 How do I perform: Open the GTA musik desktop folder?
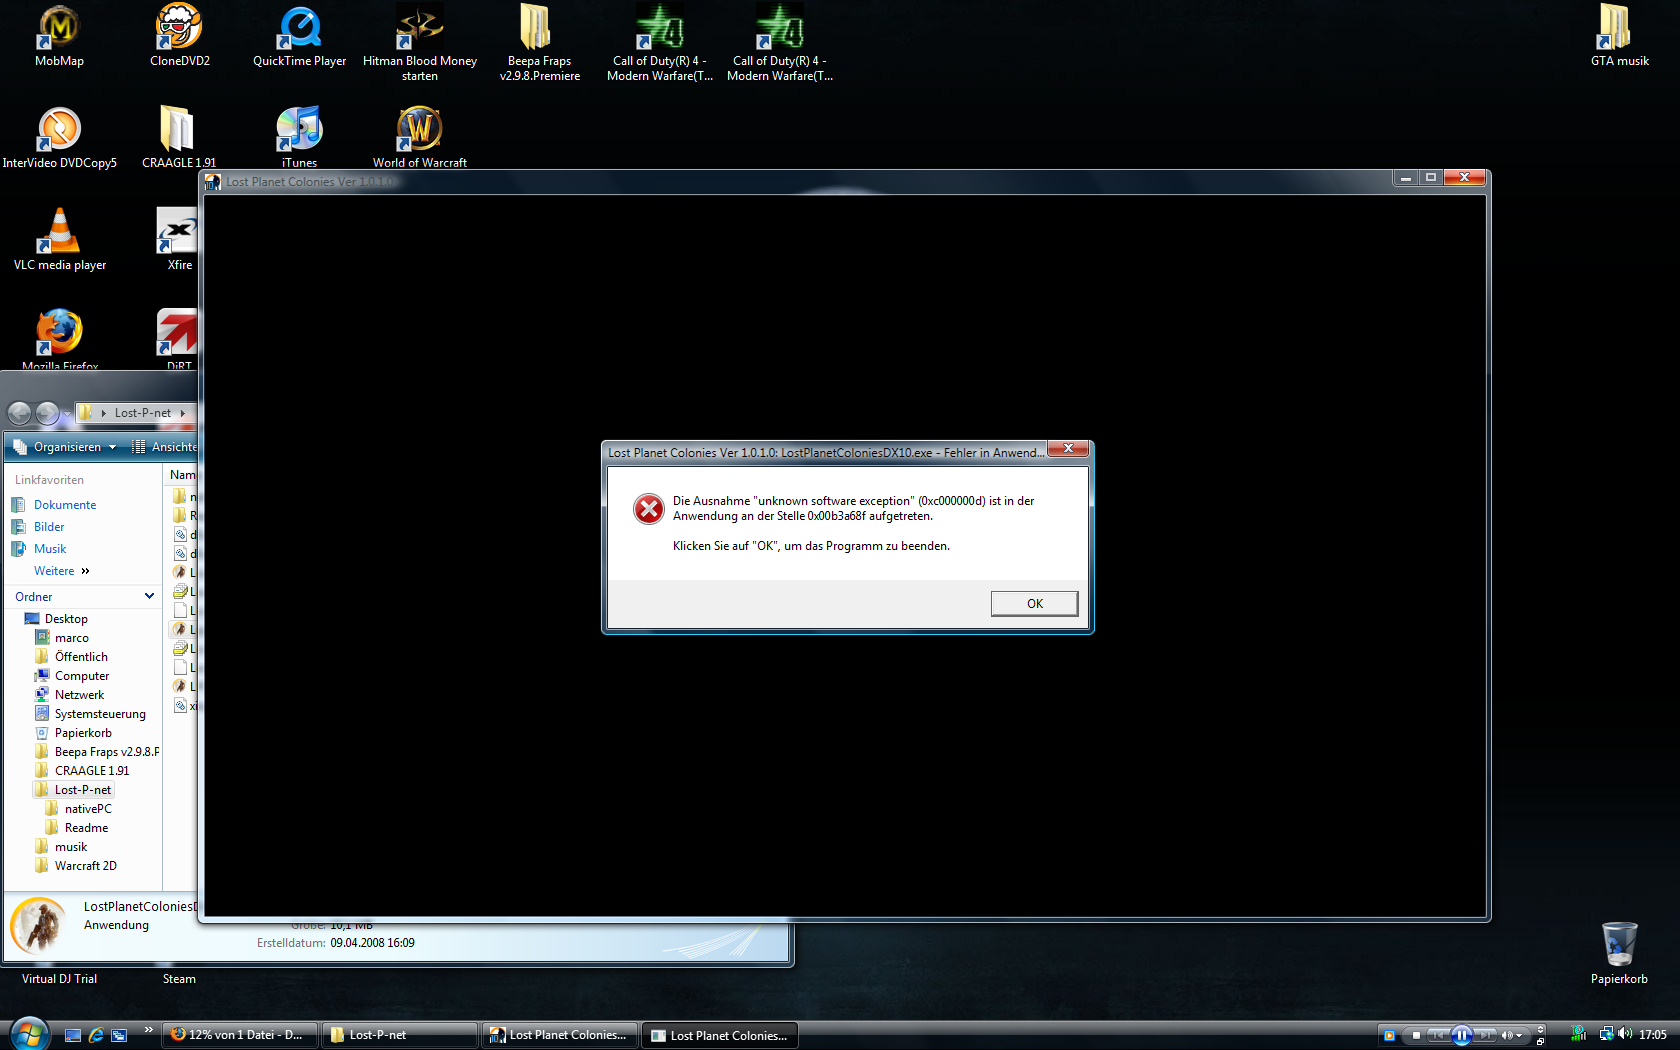click(1619, 36)
